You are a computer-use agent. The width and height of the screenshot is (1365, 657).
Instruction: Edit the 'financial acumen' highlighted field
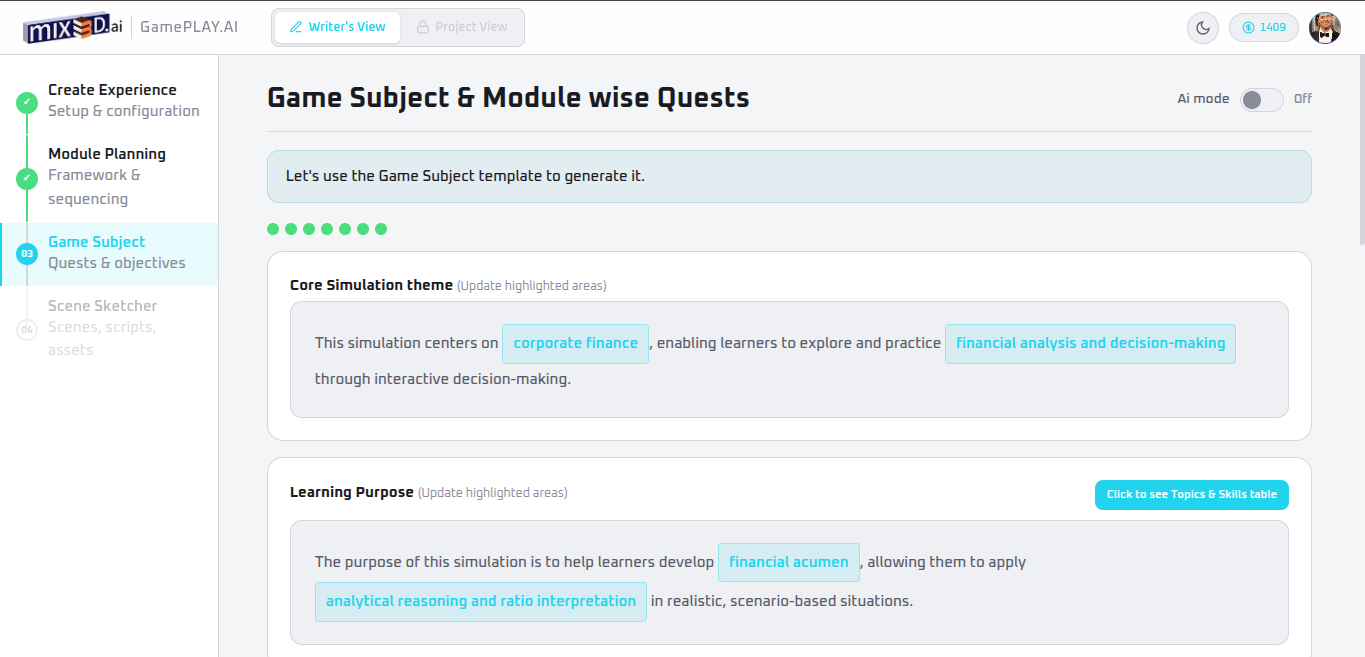click(x=788, y=562)
